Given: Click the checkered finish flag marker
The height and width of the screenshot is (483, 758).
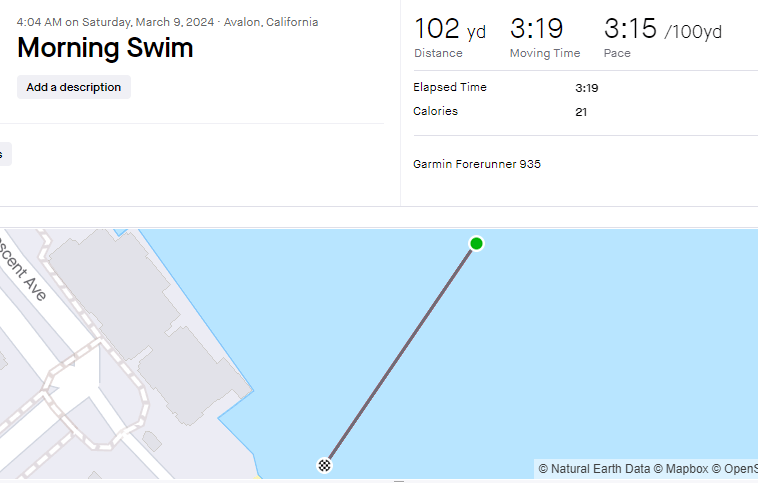Looking at the screenshot, I should pyautogui.click(x=325, y=464).
